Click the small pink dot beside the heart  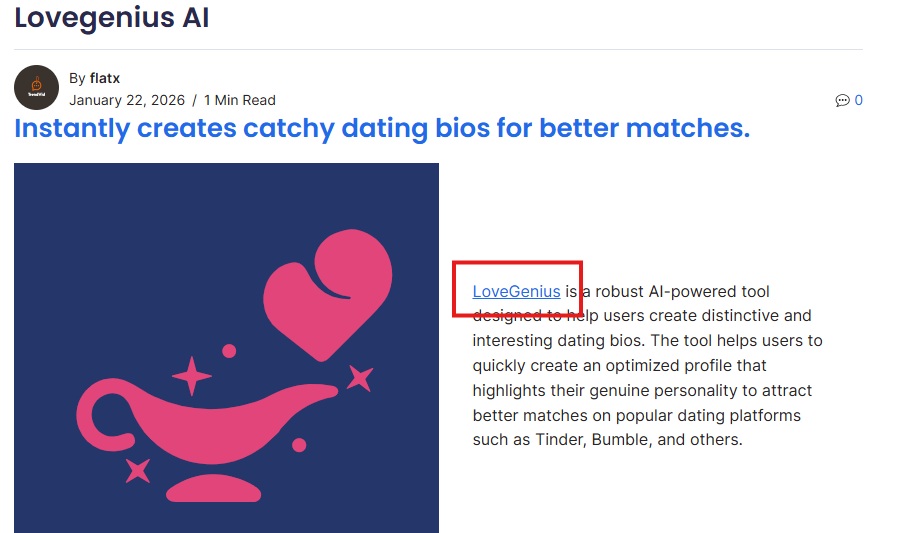[229, 351]
